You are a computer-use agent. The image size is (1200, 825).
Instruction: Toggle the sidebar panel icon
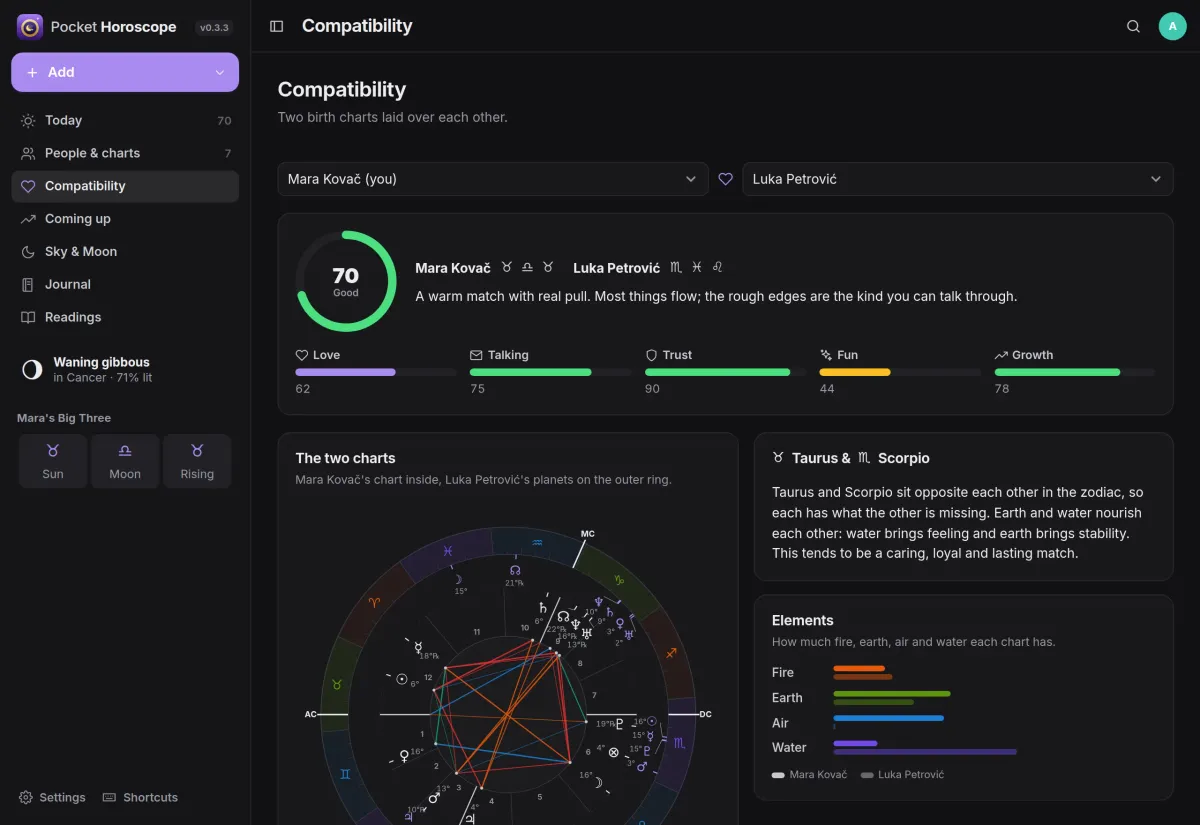pyautogui.click(x=277, y=26)
